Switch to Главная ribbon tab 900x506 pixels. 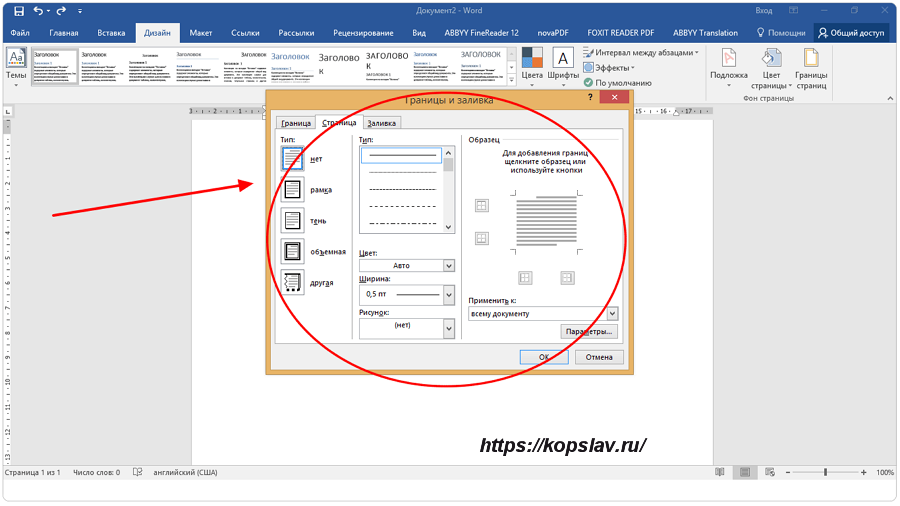64,33
